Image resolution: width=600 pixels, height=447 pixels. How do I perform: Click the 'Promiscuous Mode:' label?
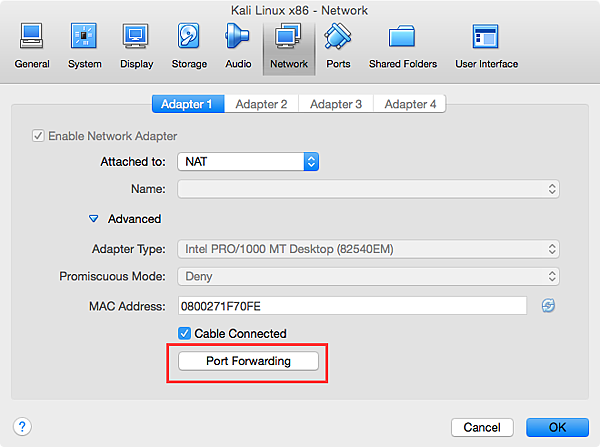point(112,276)
